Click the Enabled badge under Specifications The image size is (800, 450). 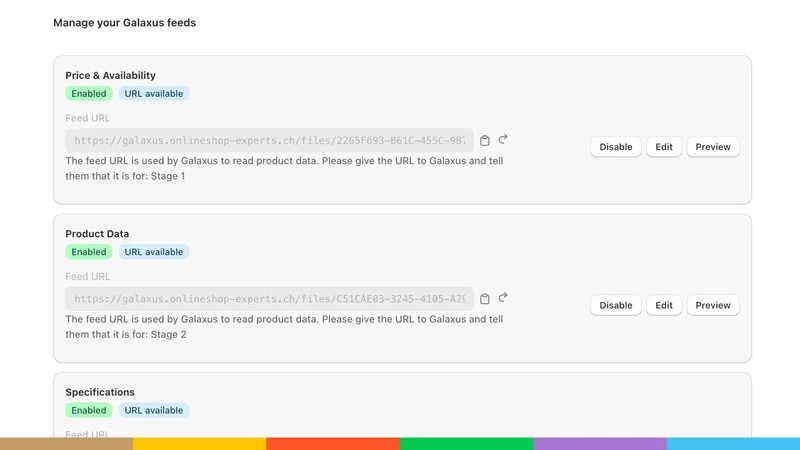tap(89, 410)
